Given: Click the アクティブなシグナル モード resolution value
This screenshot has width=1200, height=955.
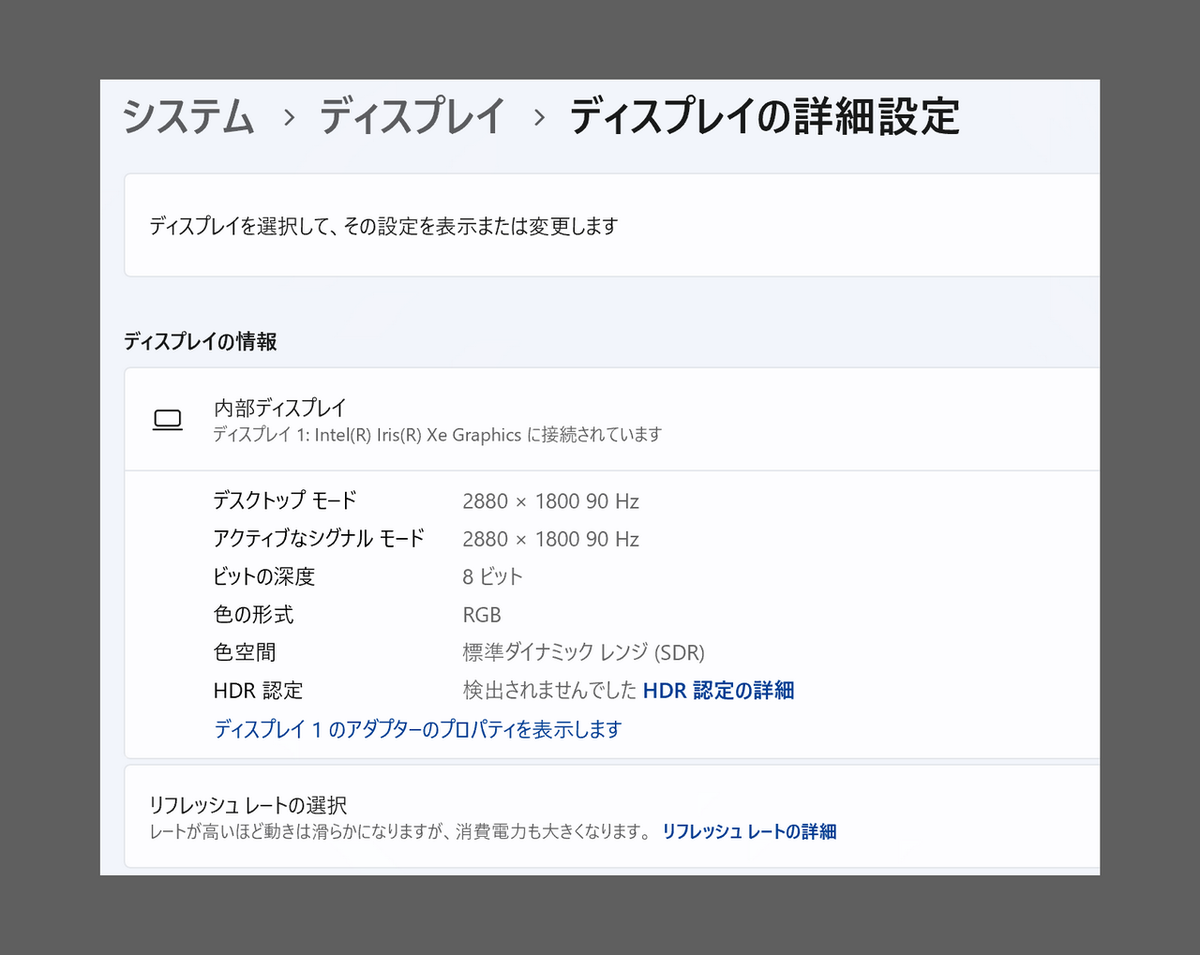Looking at the screenshot, I should [551, 539].
